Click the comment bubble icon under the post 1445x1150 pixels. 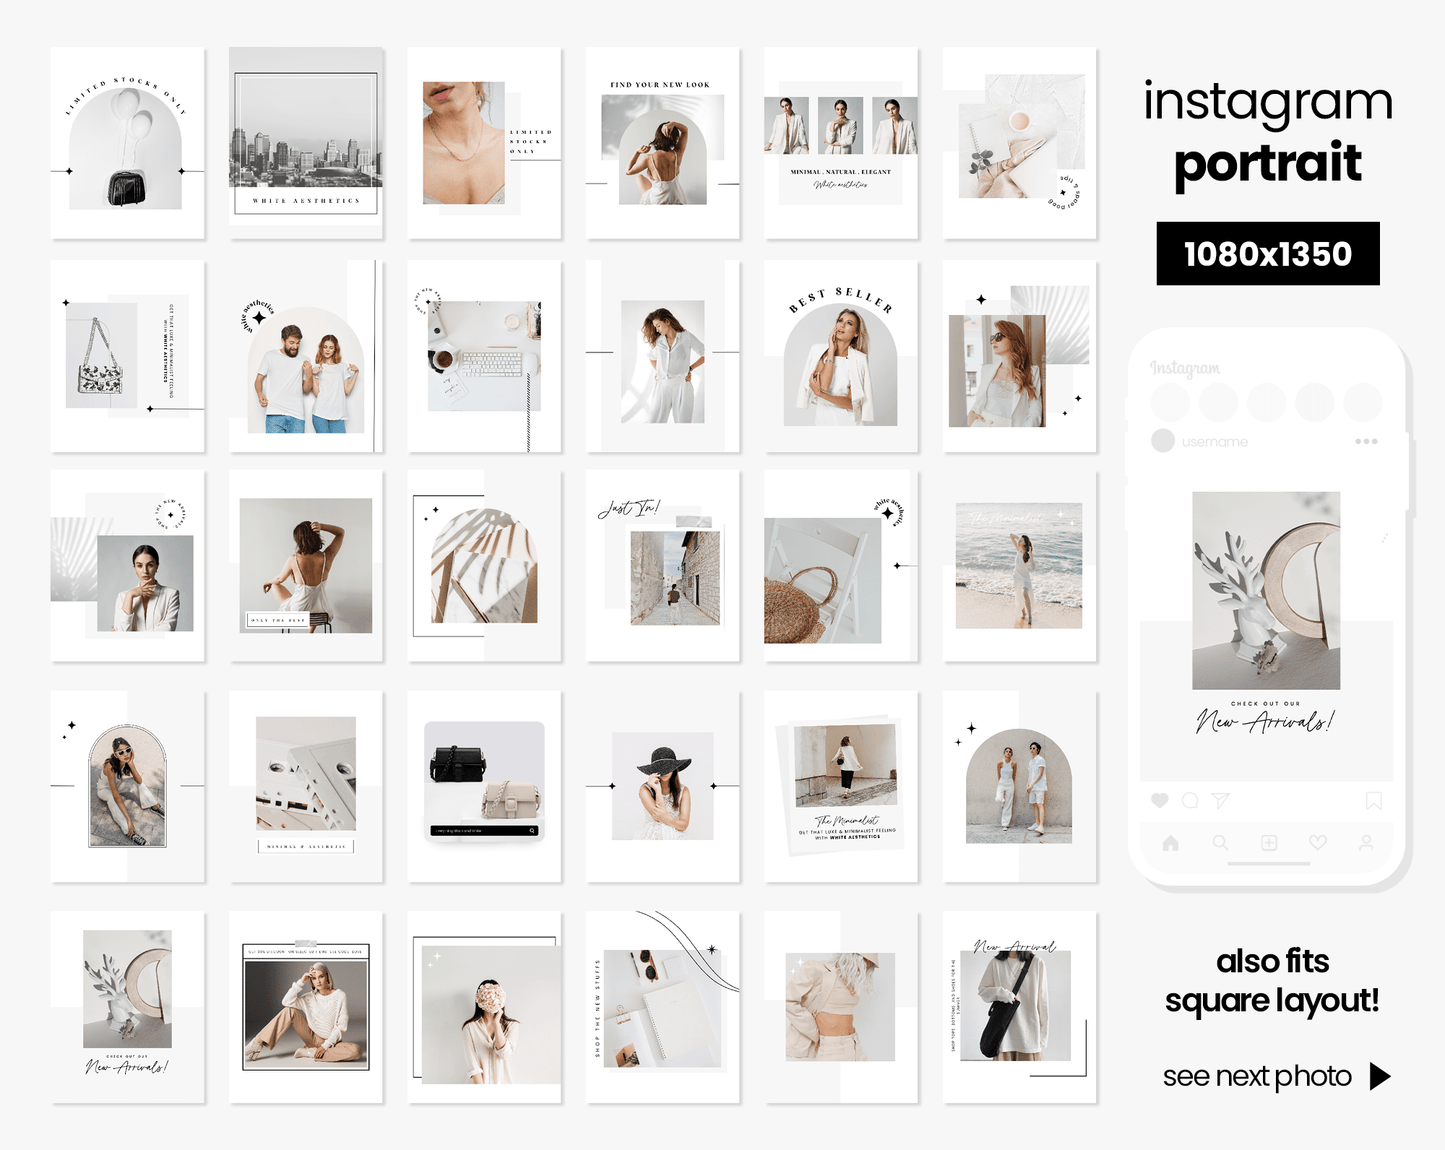pos(1190,800)
